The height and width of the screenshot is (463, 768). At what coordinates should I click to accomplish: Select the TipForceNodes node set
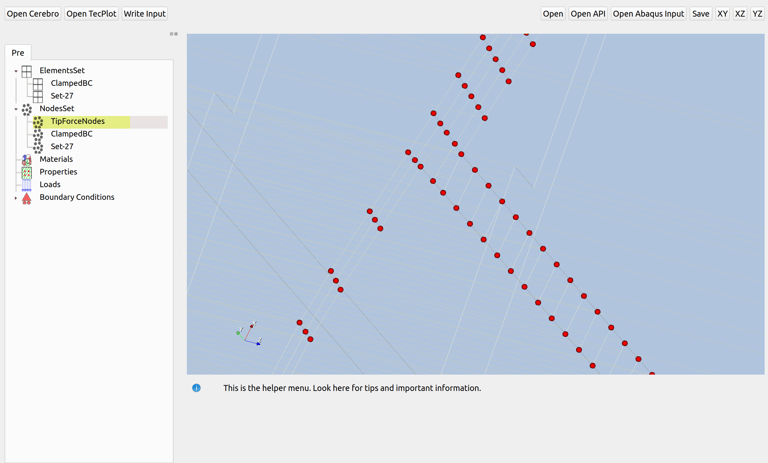point(78,122)
